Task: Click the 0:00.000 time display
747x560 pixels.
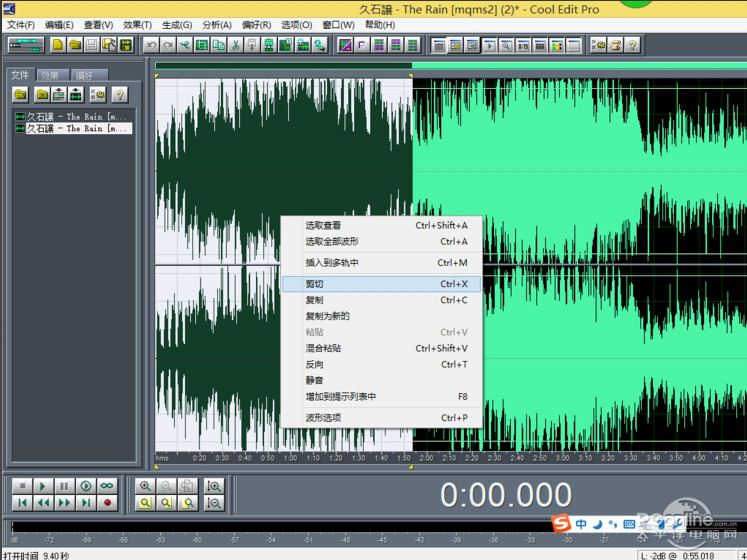Action: [506, 495]
